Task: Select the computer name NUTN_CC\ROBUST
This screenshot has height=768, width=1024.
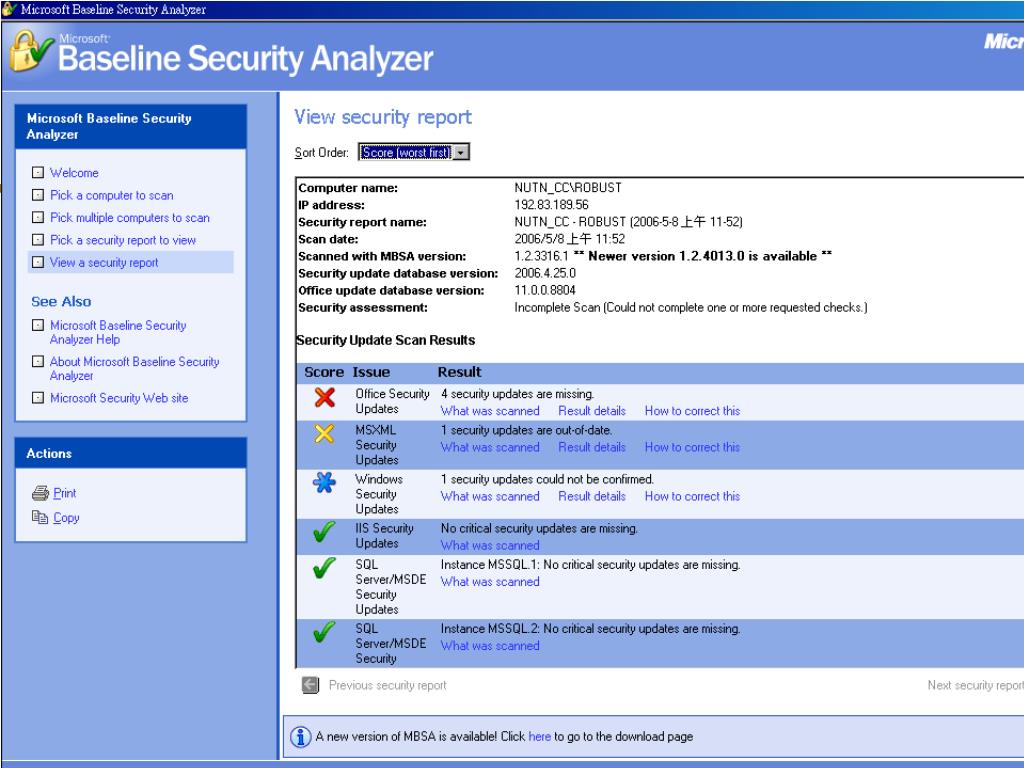Action: click(x=568, y=188)
